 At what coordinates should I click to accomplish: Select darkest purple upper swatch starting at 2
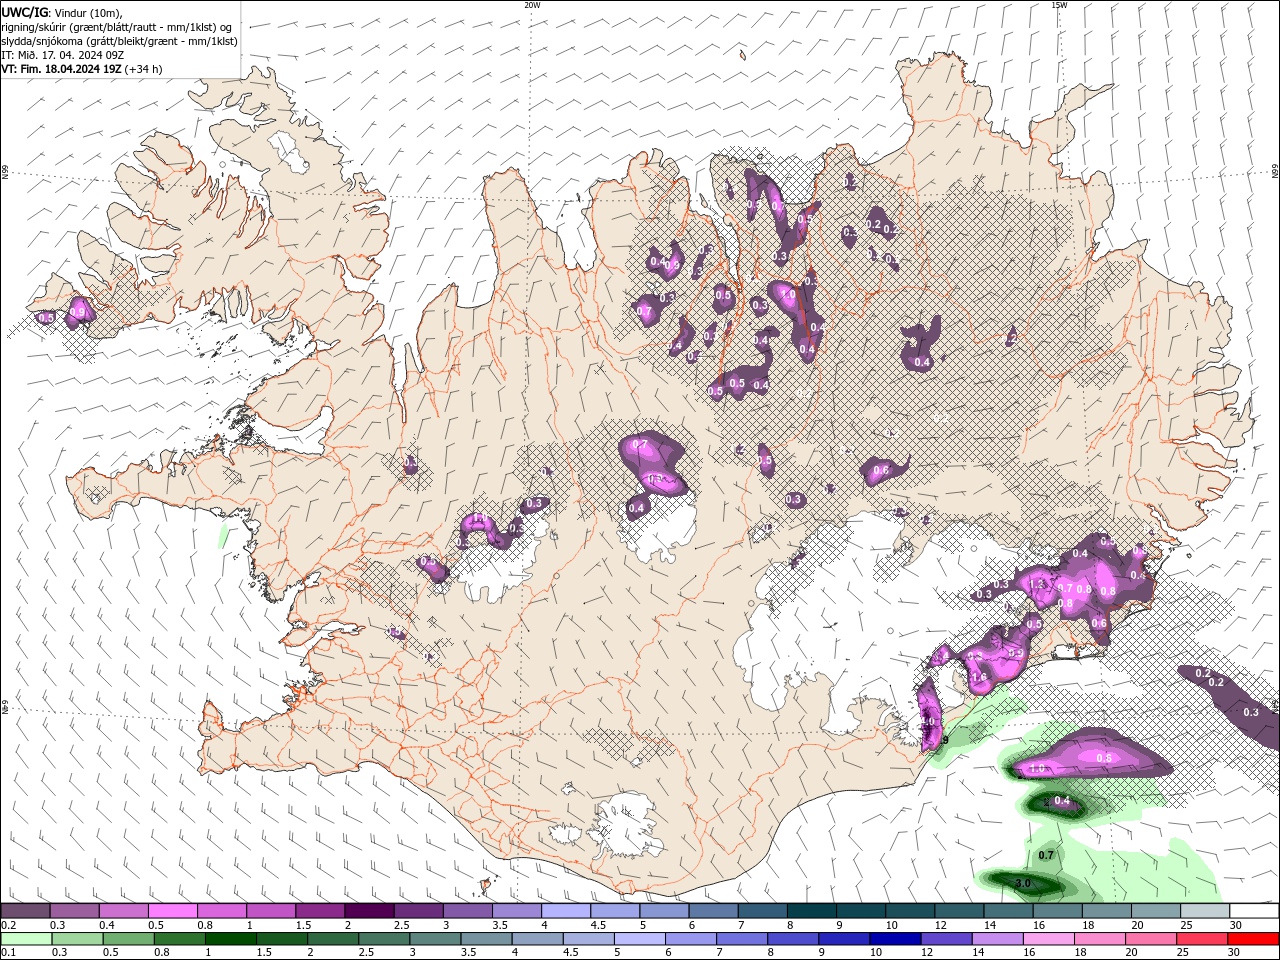[369, 910]
